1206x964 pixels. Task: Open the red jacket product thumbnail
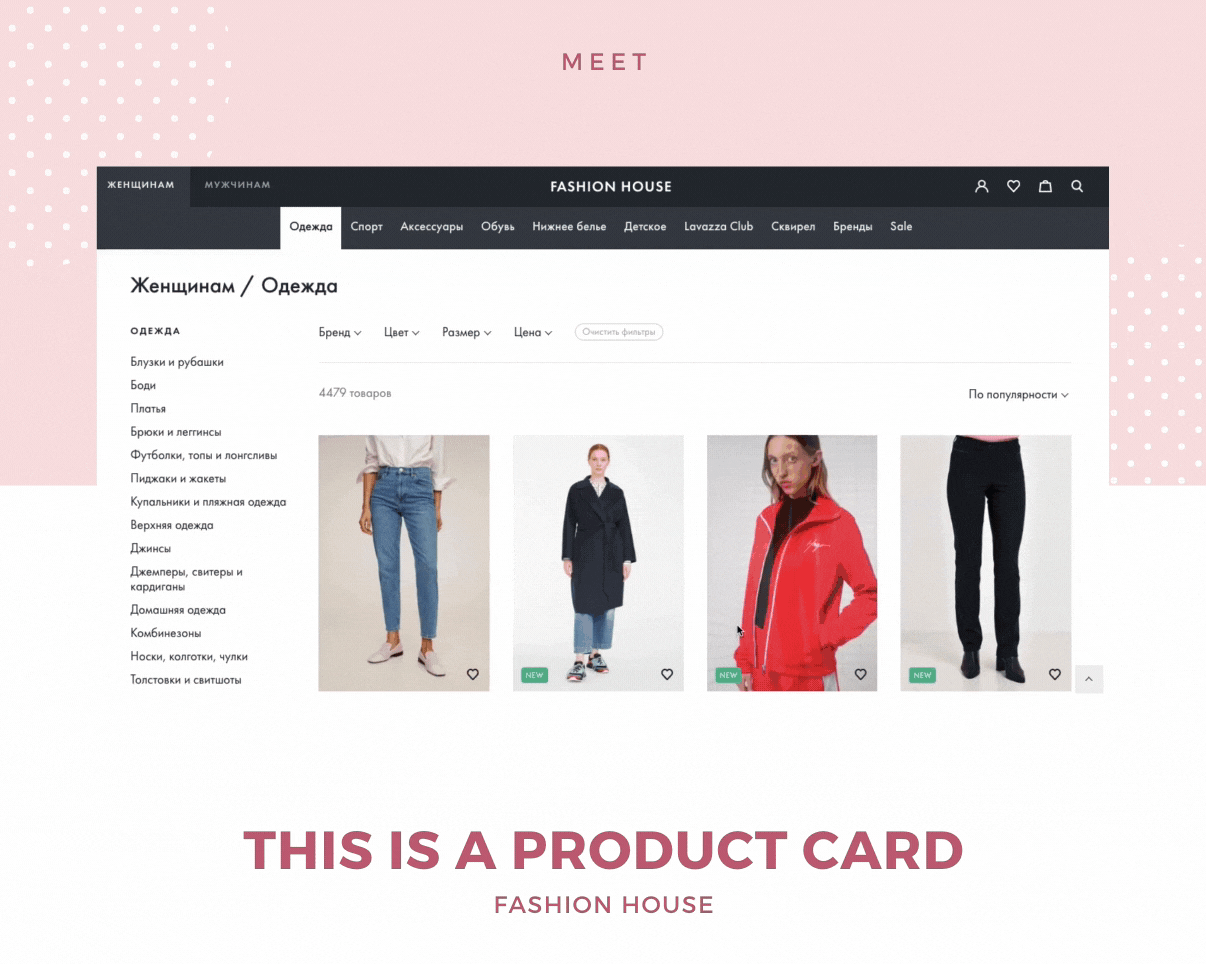tap(792, 563)
